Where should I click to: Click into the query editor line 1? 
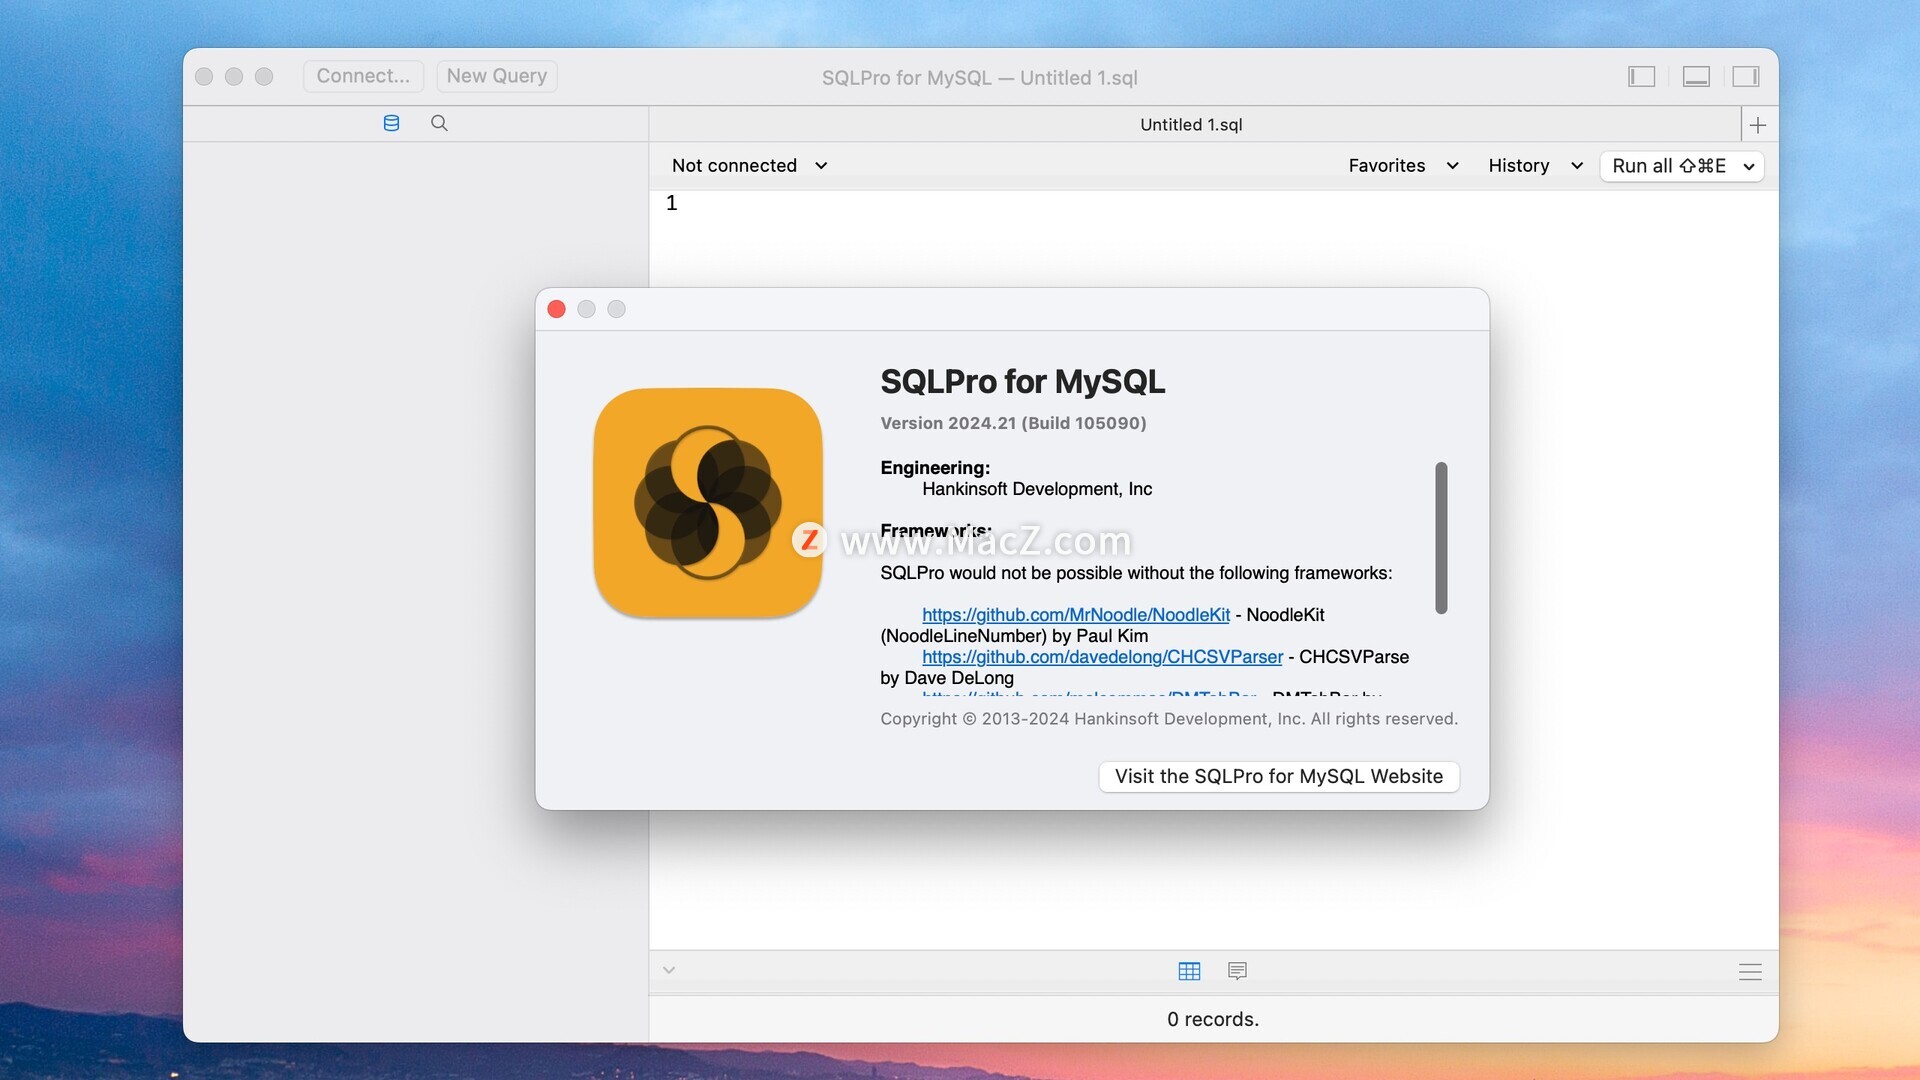[1213, 203]
